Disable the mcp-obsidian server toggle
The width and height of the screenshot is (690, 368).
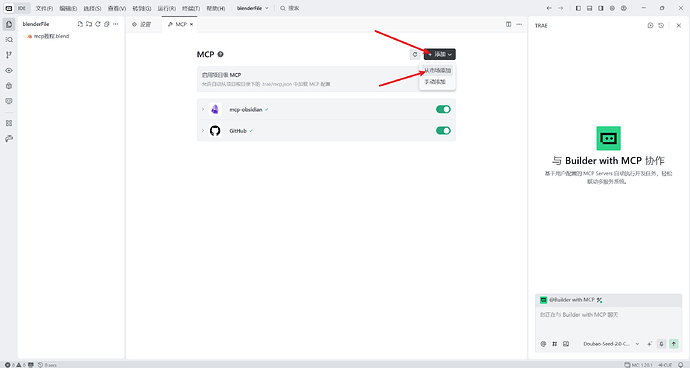click(443, 109)
